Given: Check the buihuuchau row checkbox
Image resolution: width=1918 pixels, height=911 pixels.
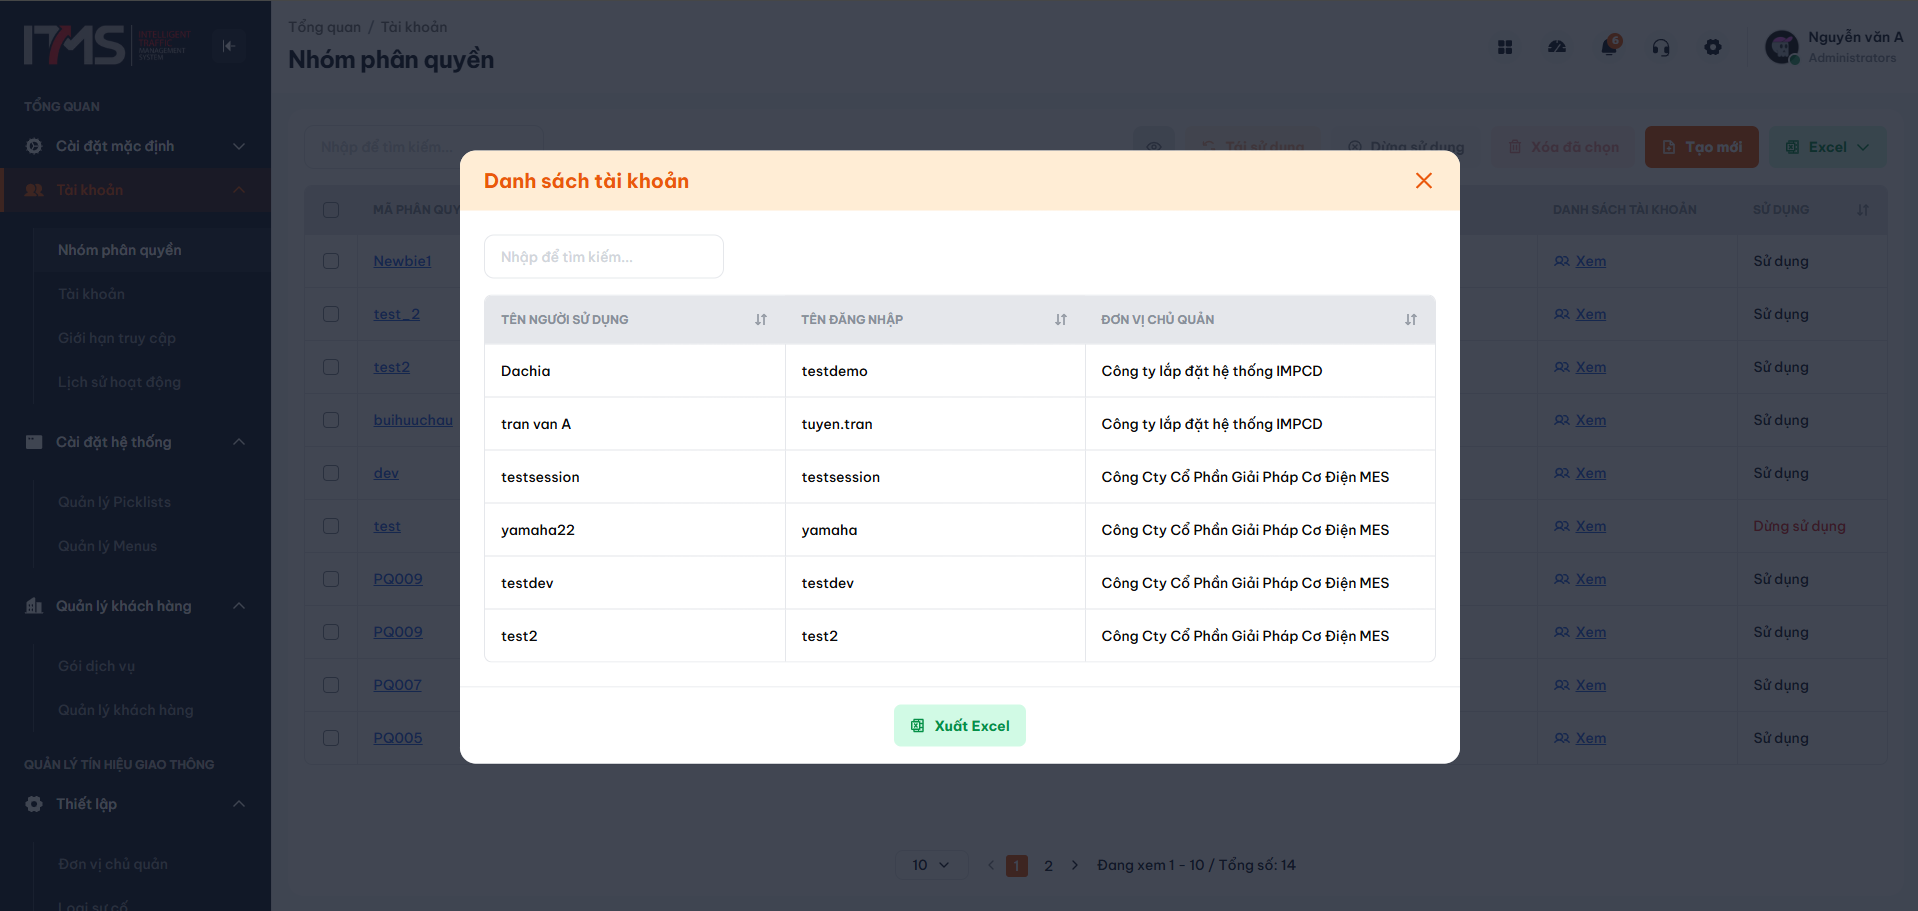Looking at the screenshot, I should click(x=331, y=420).
